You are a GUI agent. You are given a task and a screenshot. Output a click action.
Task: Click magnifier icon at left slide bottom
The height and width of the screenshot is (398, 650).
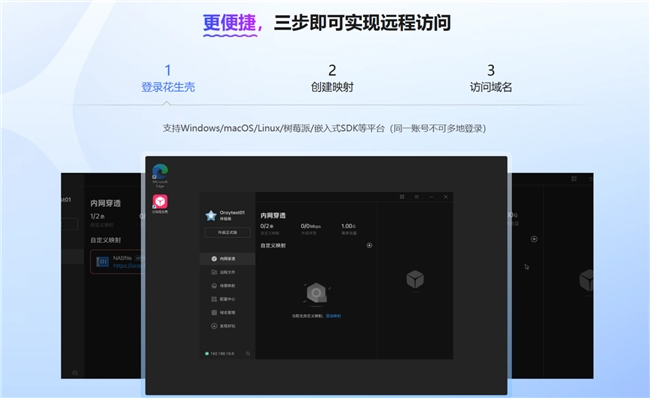point(75,373)
